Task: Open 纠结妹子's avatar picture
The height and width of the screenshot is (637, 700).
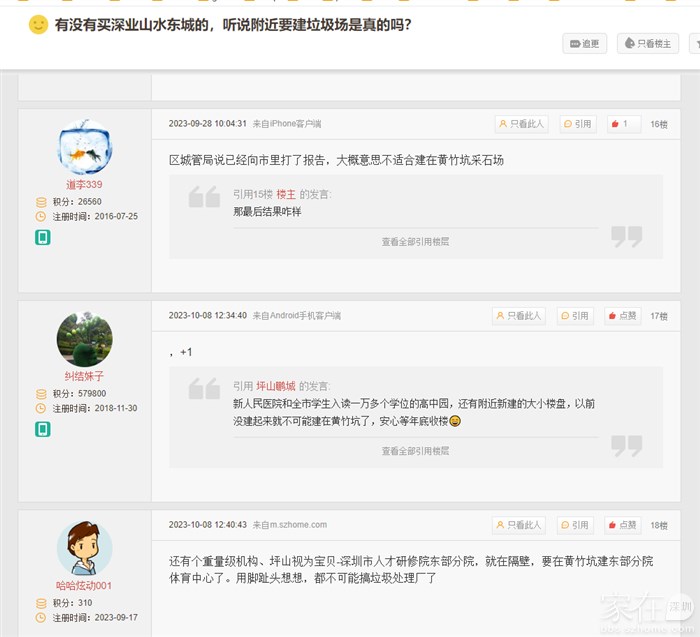Action: point(84,340)
